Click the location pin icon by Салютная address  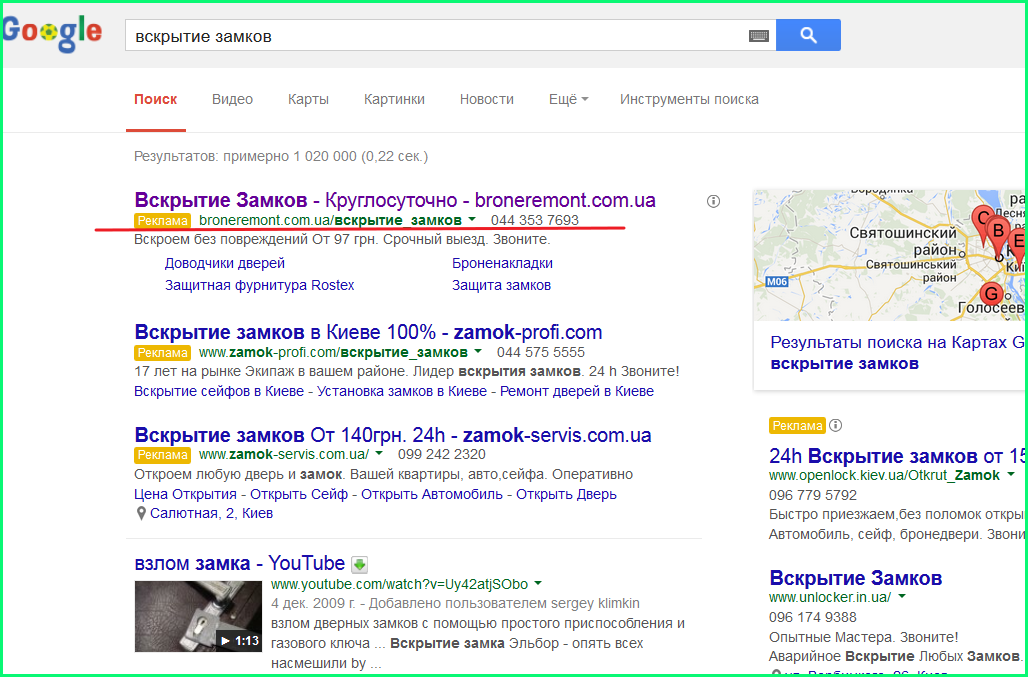(x=140, y=514)
